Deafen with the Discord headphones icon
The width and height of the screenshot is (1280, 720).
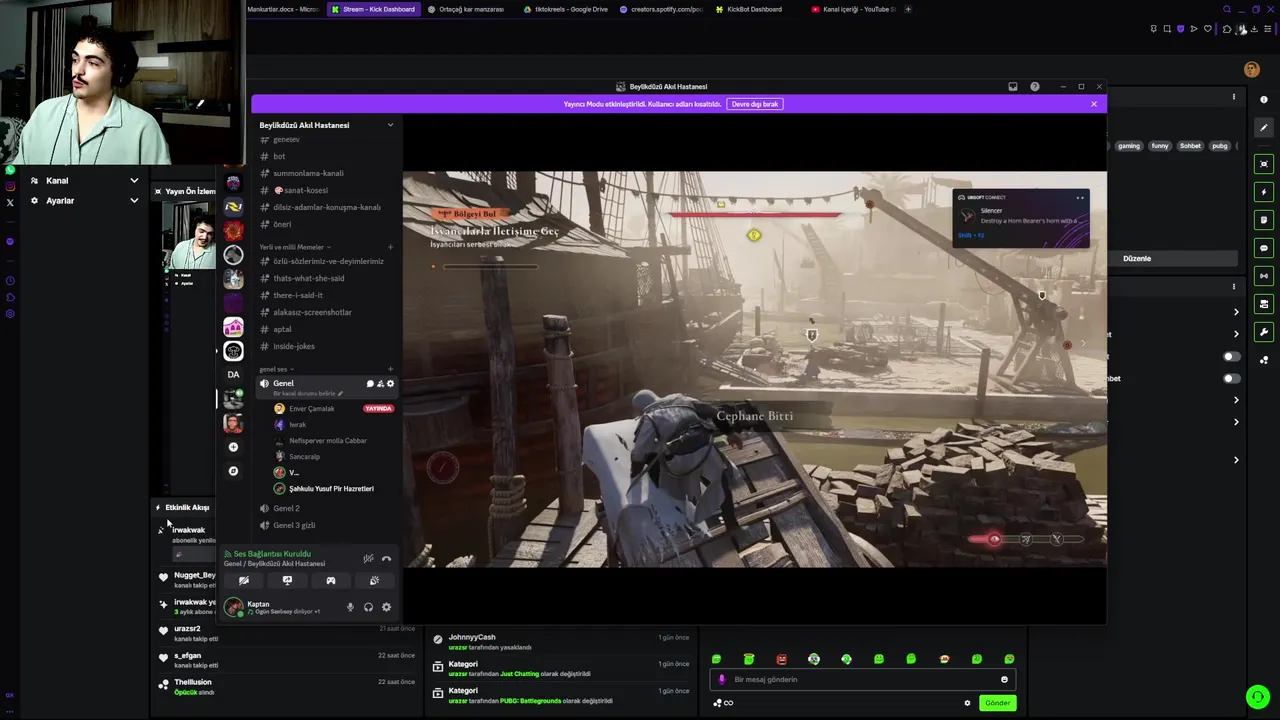click(x=368, y=607)
